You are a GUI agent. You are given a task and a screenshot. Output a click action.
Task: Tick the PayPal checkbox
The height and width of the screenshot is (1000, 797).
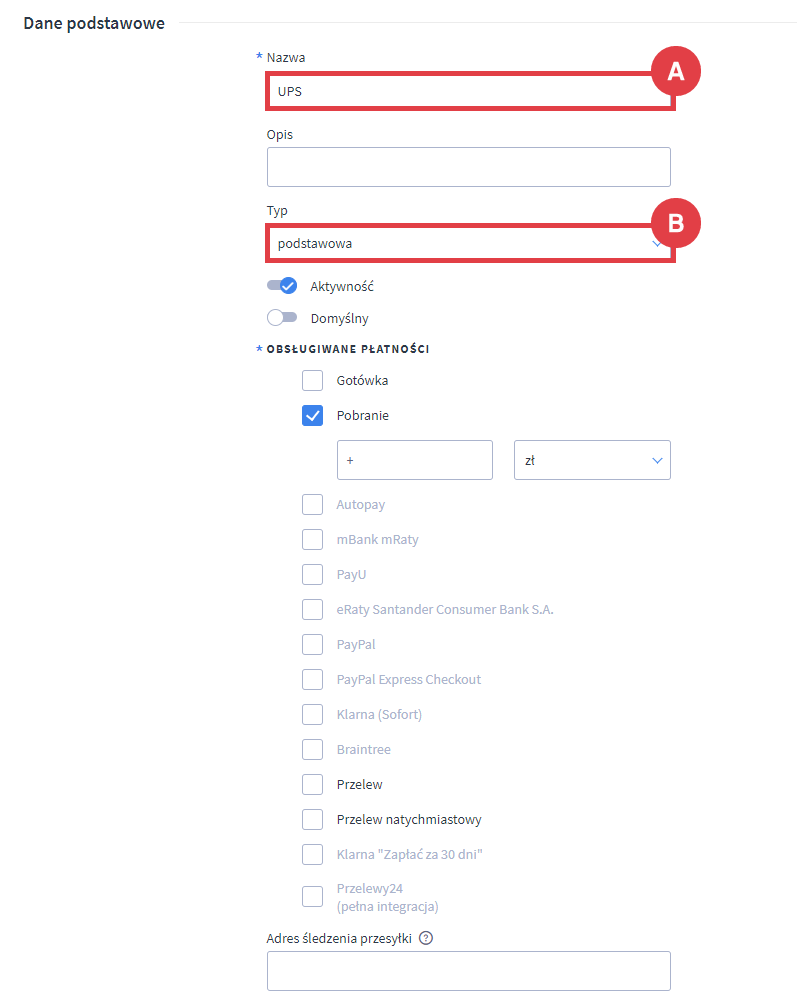[x=312, y=645]
